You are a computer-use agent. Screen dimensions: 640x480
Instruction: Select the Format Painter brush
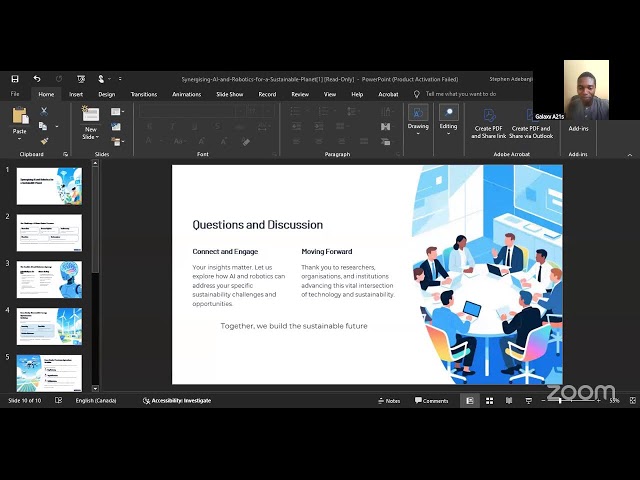pyautogui.click(x=44, y=141)
